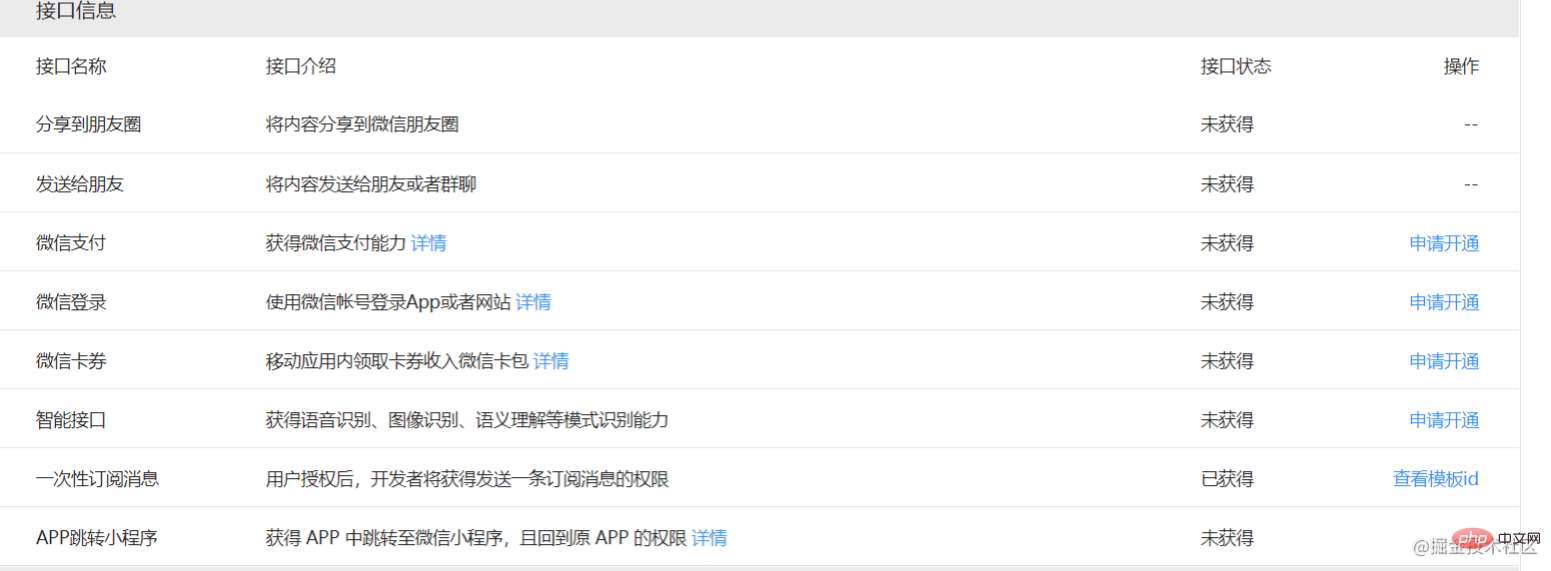Select the 一次性订阅消息 interface name
This screenshot has width=1551, height=571.
pos(97,479)
